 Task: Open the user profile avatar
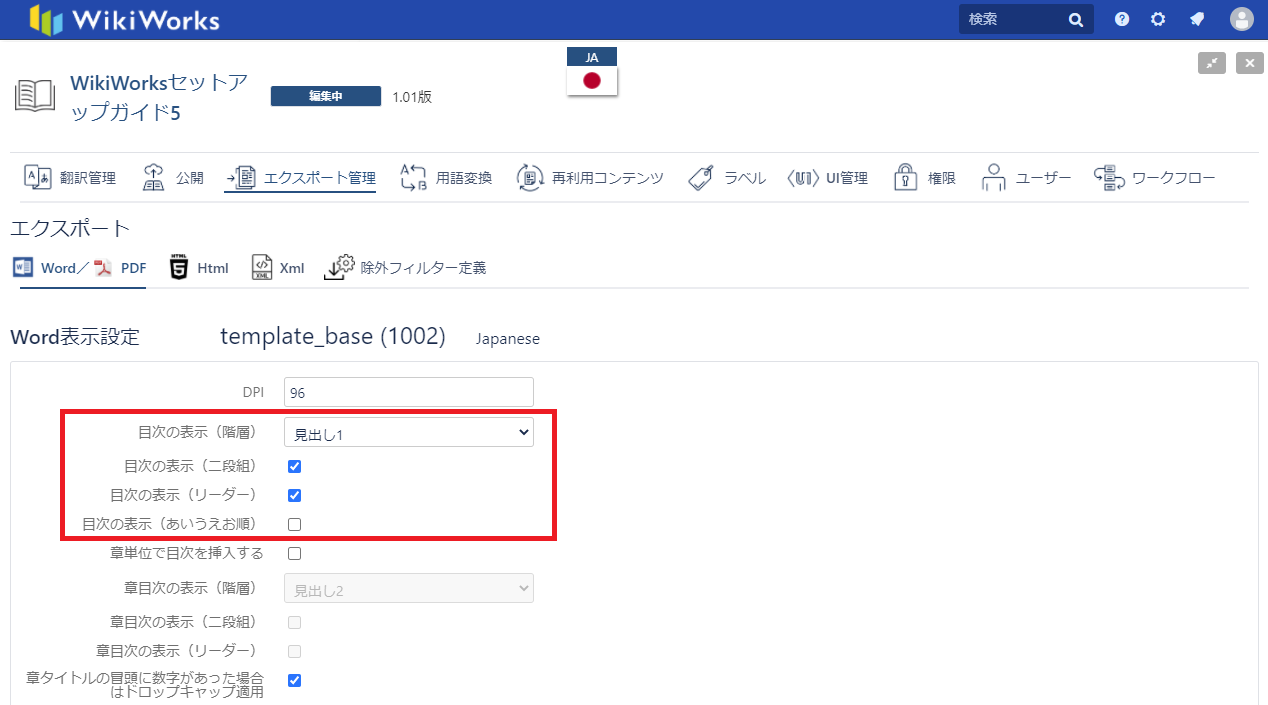click(x=1241, y=19)
